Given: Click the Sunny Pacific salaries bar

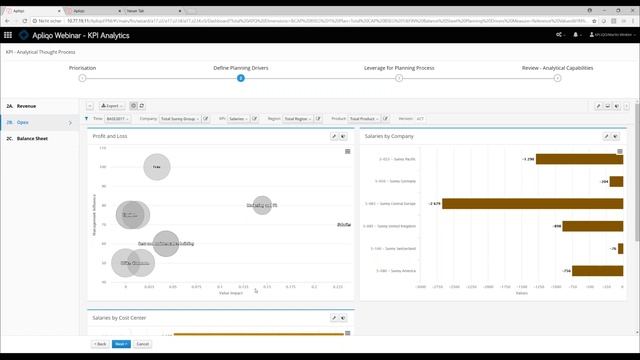Looking at the screenshot, I should click(x=580, y=159).
